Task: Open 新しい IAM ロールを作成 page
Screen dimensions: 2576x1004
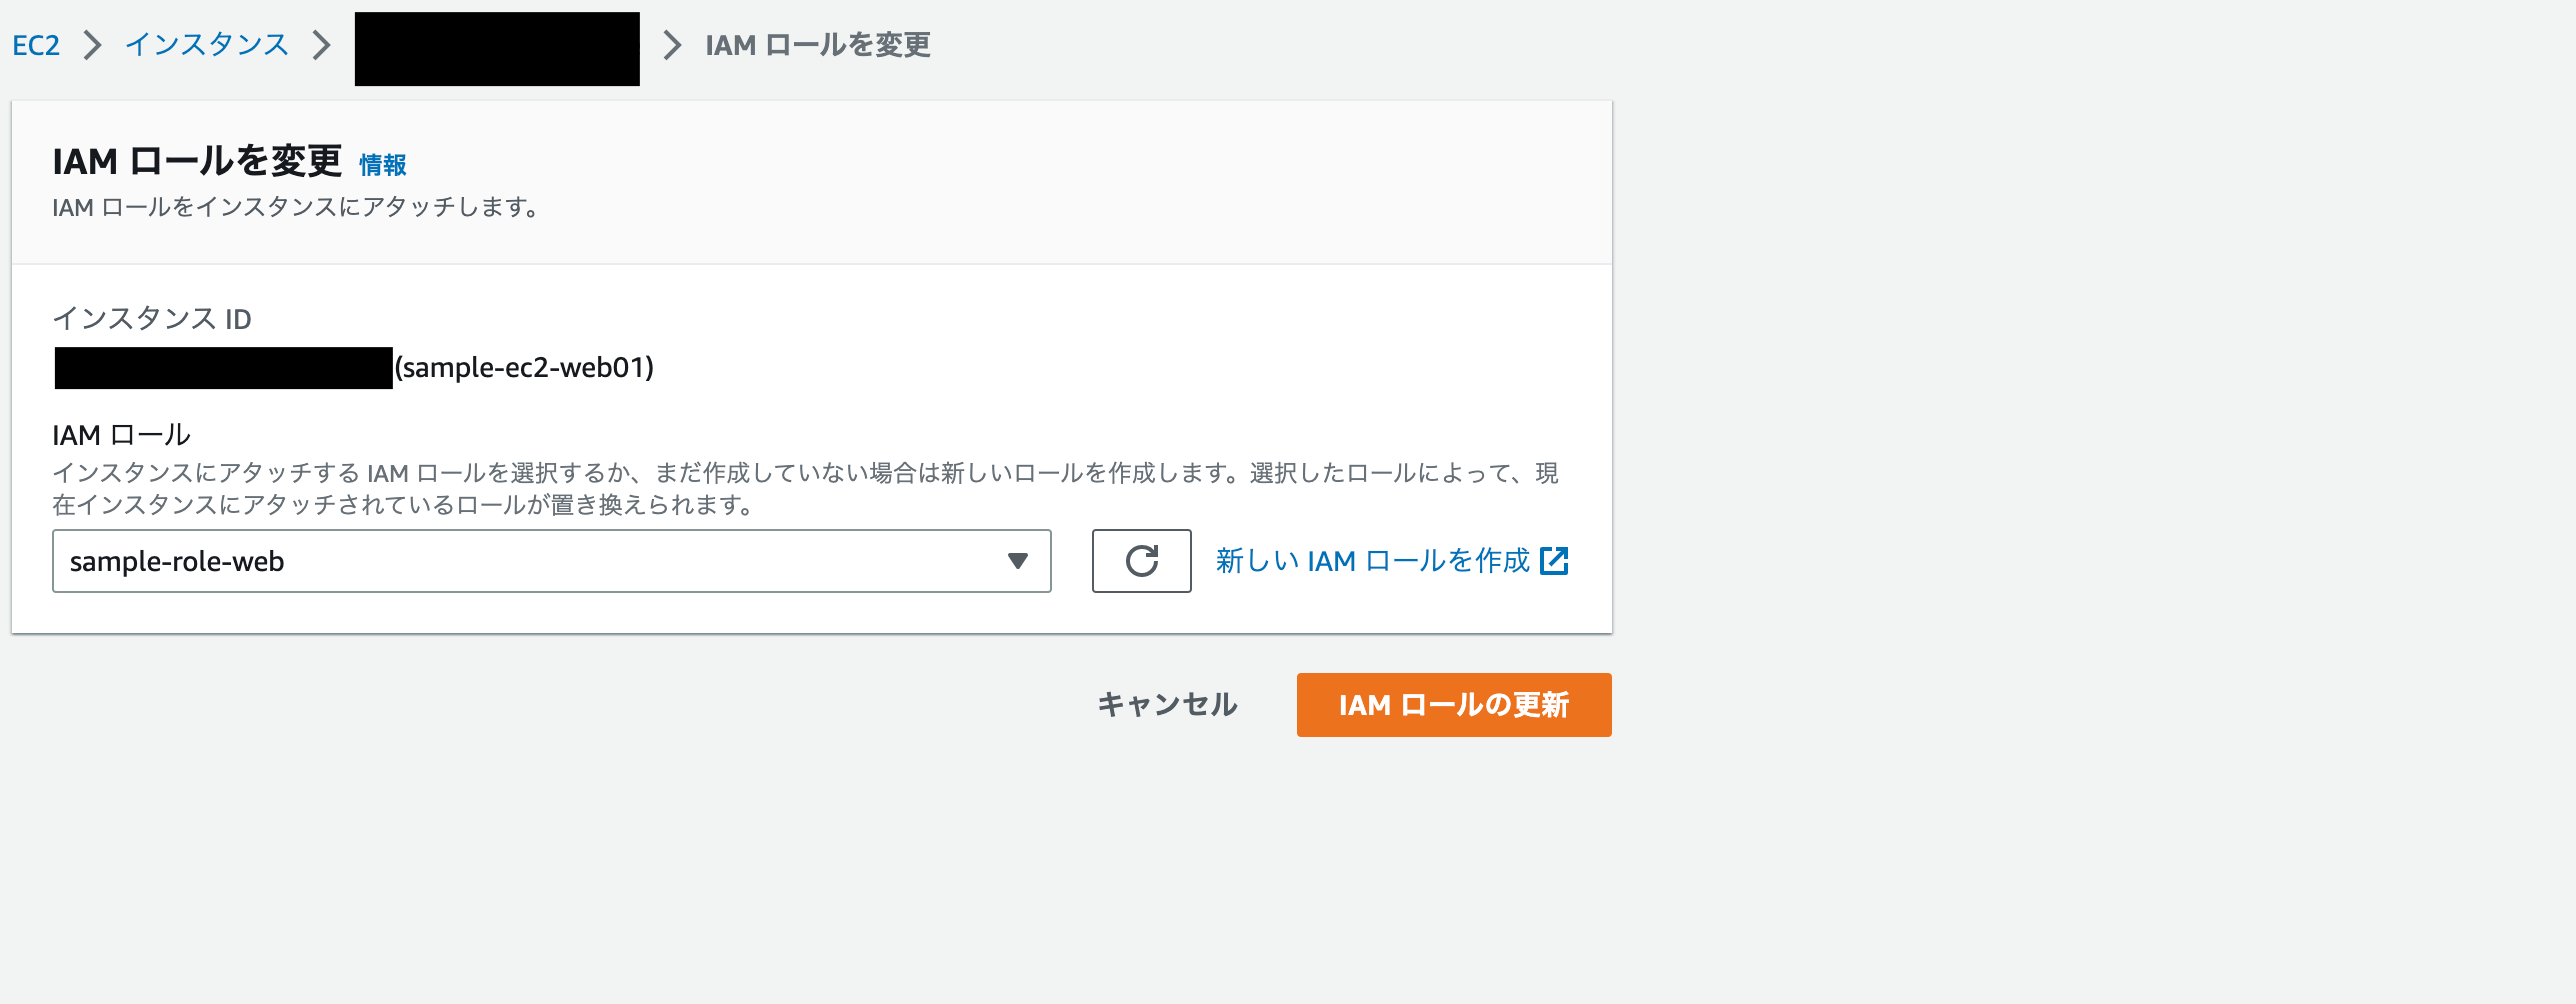Action: click(x=1370, y=561)
